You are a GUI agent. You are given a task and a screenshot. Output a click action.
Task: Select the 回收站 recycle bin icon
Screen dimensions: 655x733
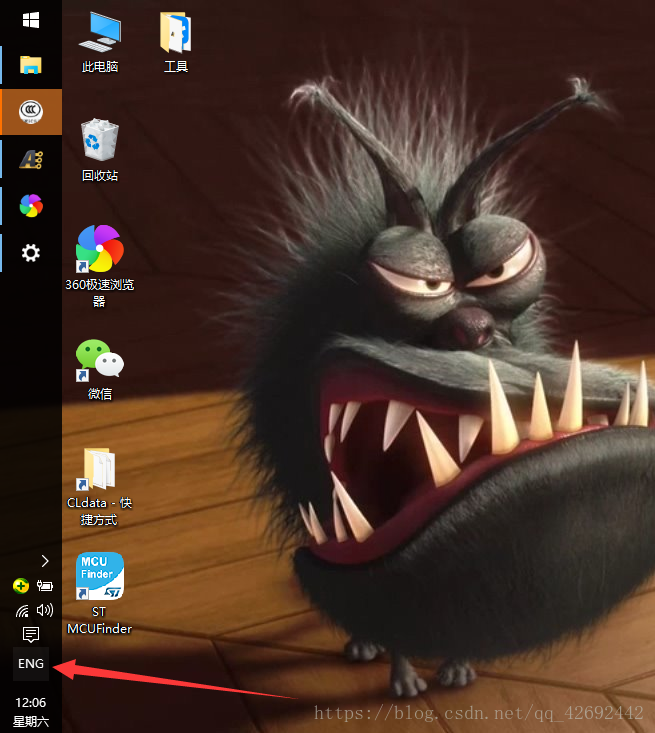pyautogui.click(x=100, y=150)
